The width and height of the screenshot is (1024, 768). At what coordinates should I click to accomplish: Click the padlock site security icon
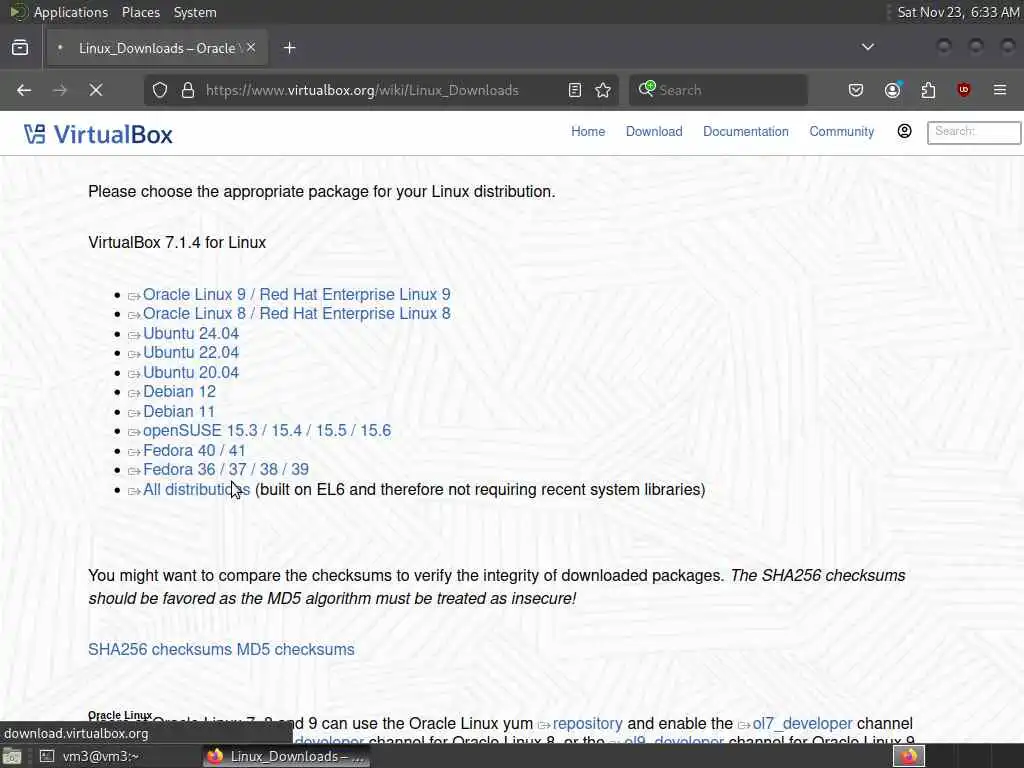pos(188,90)
